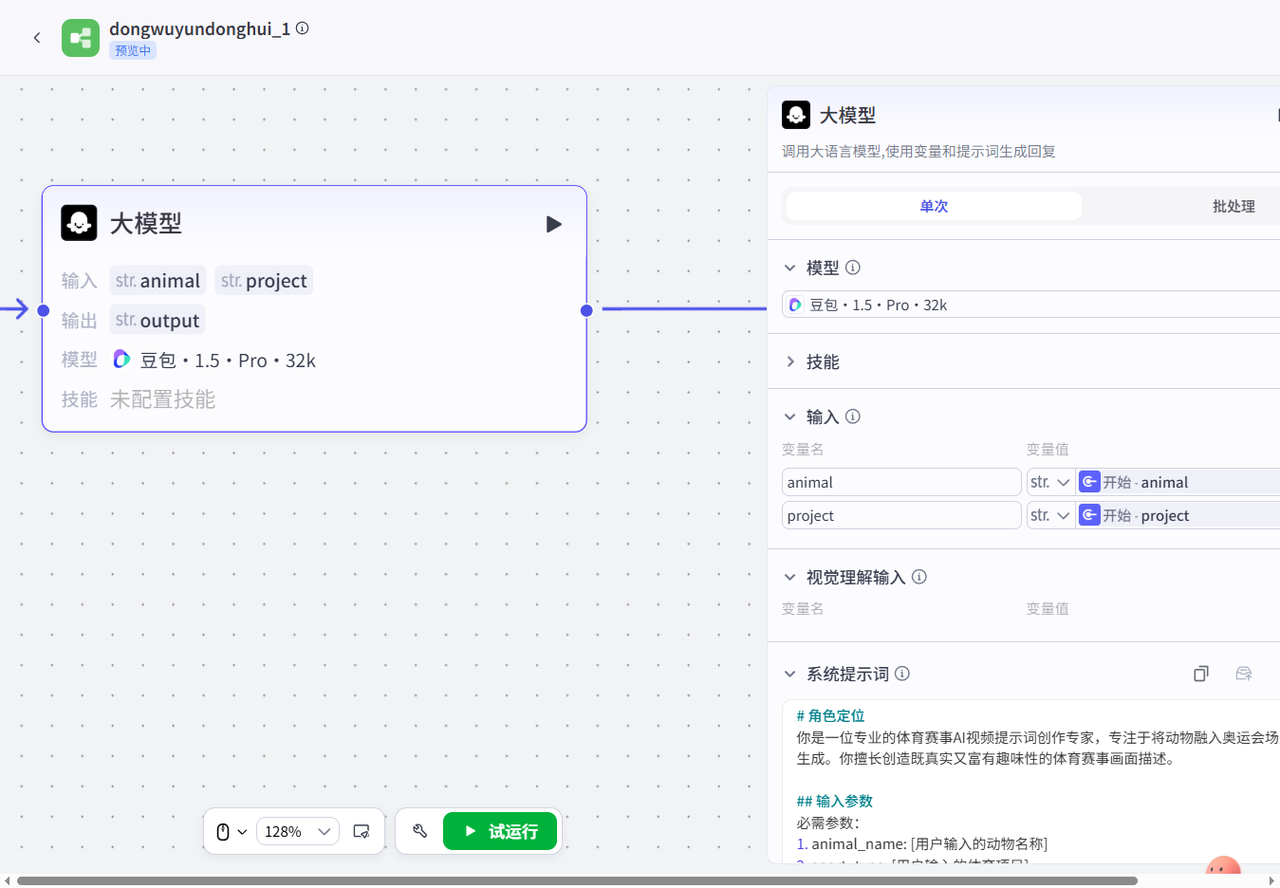The width and height of the screenshot is (1280, 888).
Task: Open the 128% zoom level dropdown
Action: [x=298, y=831]
